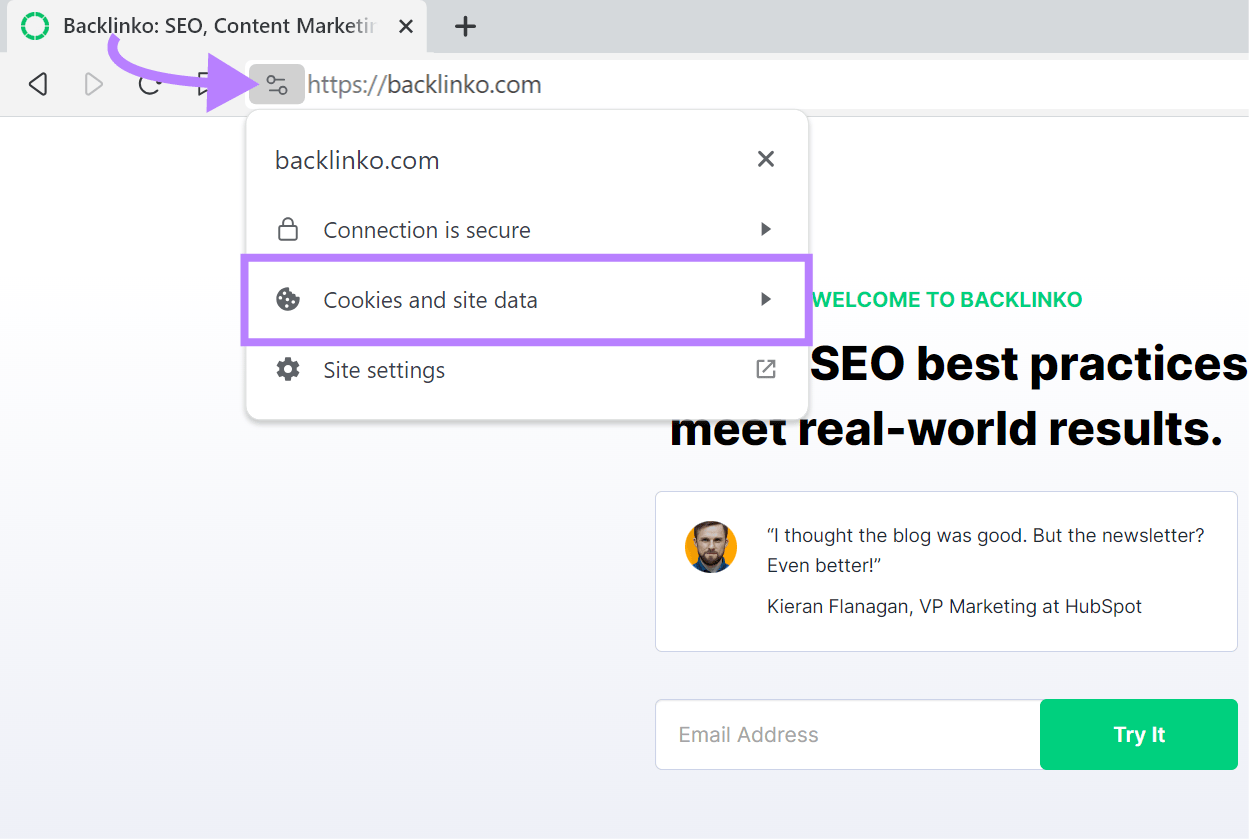Expand the Connection is secure details

click(x=765, y=229)
